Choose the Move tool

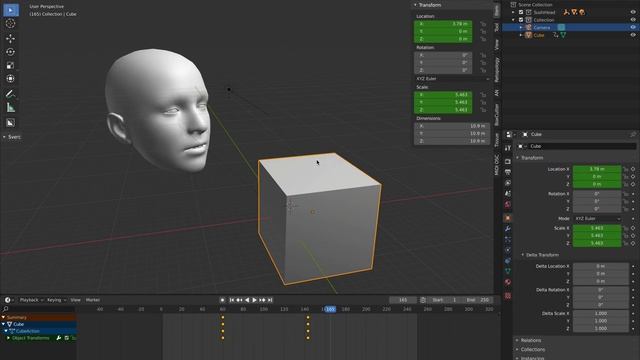coord(11,38)
